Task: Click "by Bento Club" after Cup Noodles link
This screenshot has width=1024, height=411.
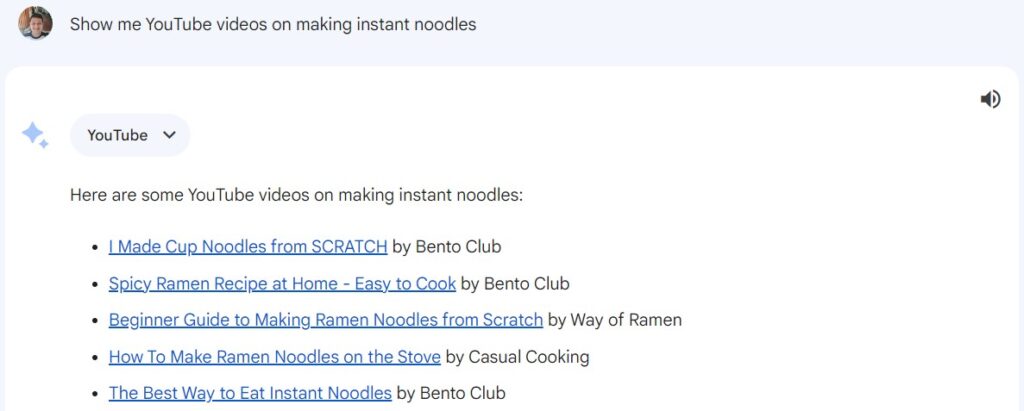Action: pos(446,246)
